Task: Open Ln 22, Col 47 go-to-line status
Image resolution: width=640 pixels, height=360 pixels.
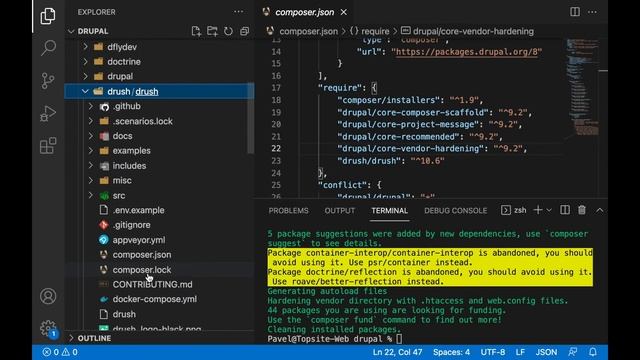Action: (397, 352)
